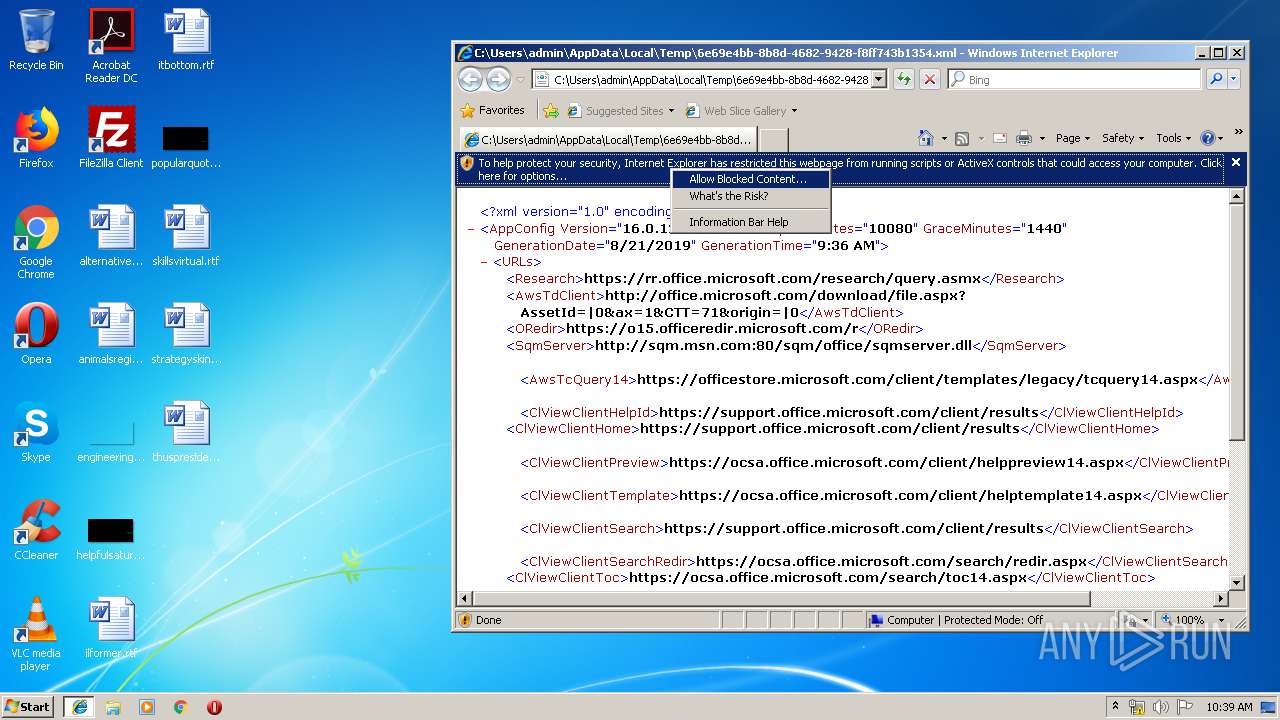The width and height of the screenshot is (1280, 720).
Task: Click the Windows Start button
Action: pos(28,707)
